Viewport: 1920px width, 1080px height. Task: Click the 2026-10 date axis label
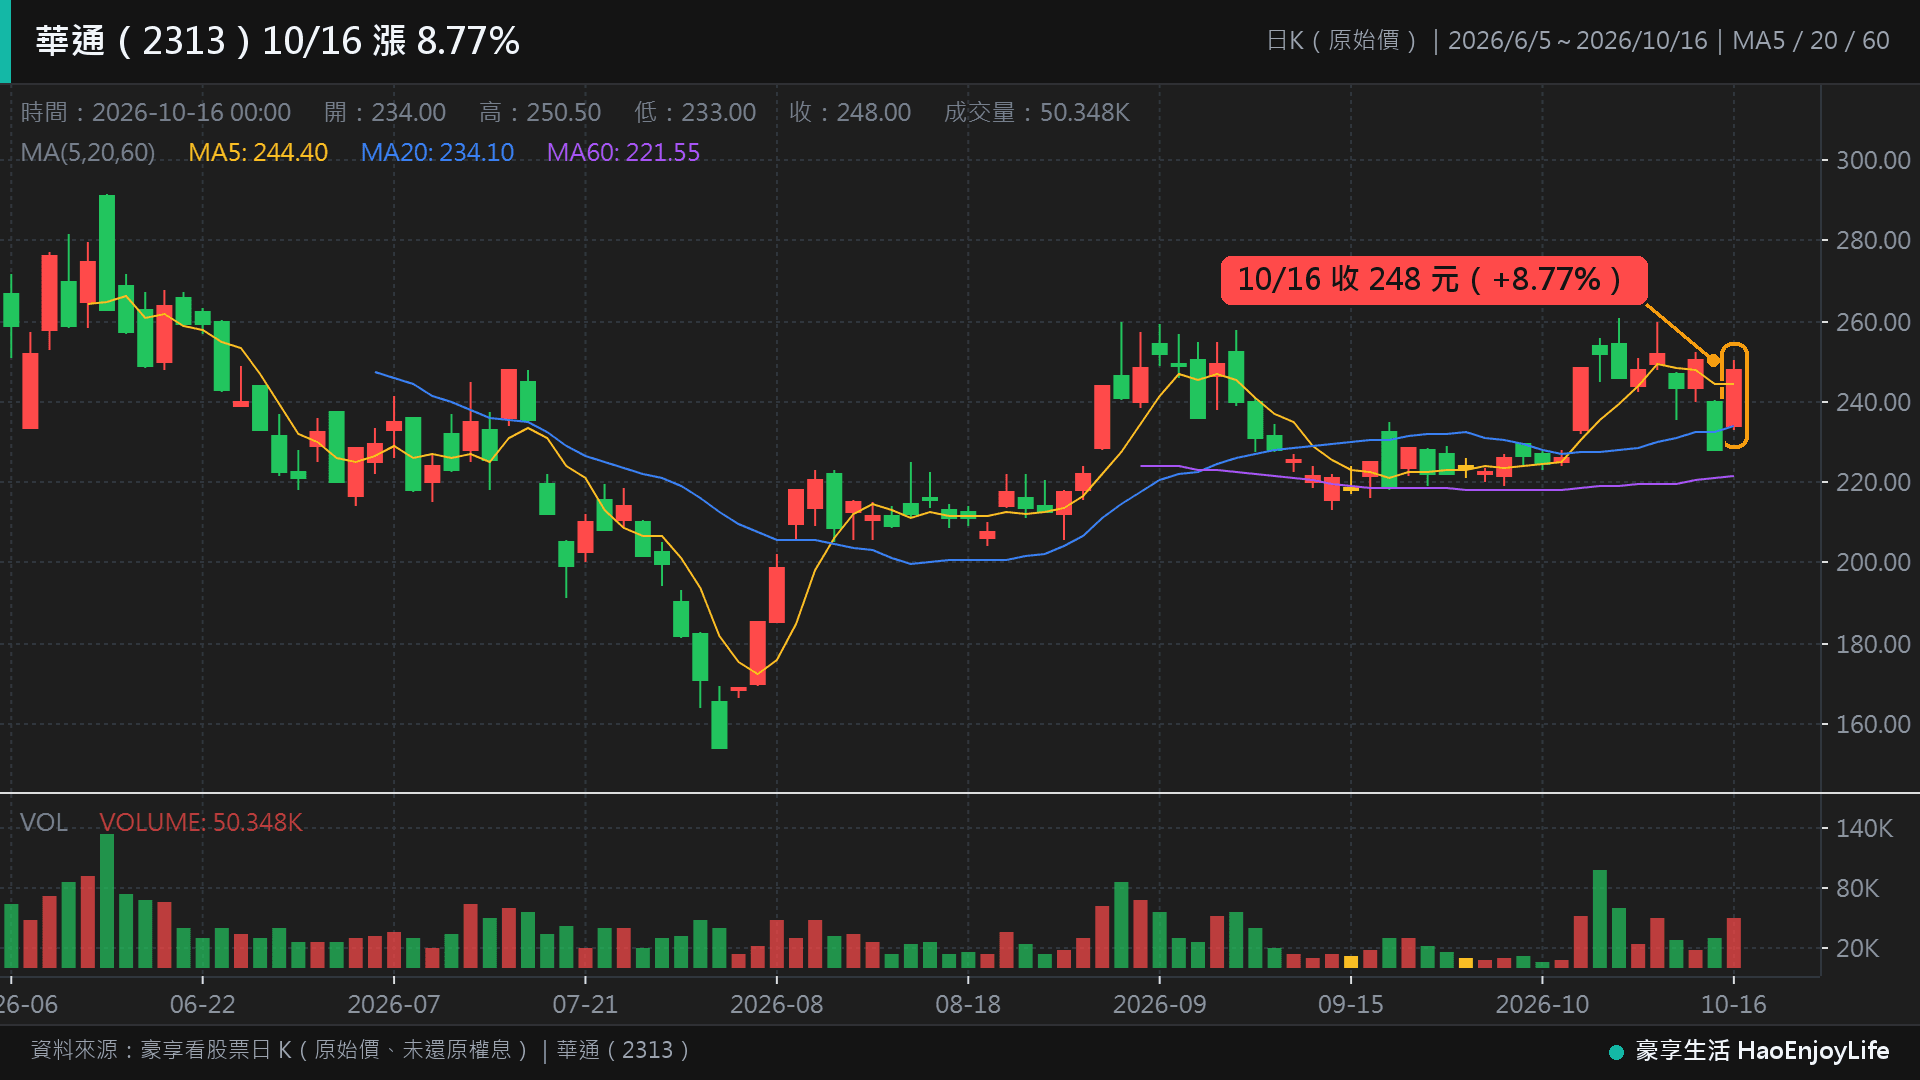tap(1542, 1004)
